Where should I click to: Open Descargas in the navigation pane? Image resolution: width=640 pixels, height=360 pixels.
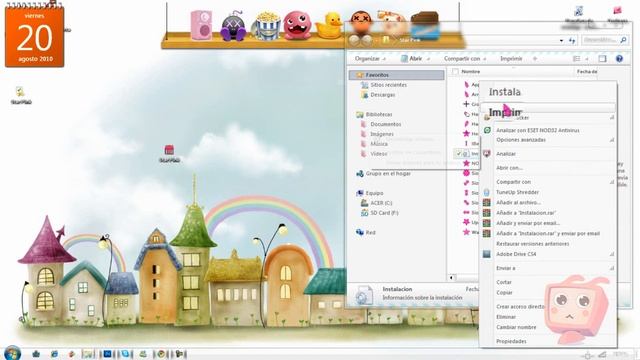point(382,95)
